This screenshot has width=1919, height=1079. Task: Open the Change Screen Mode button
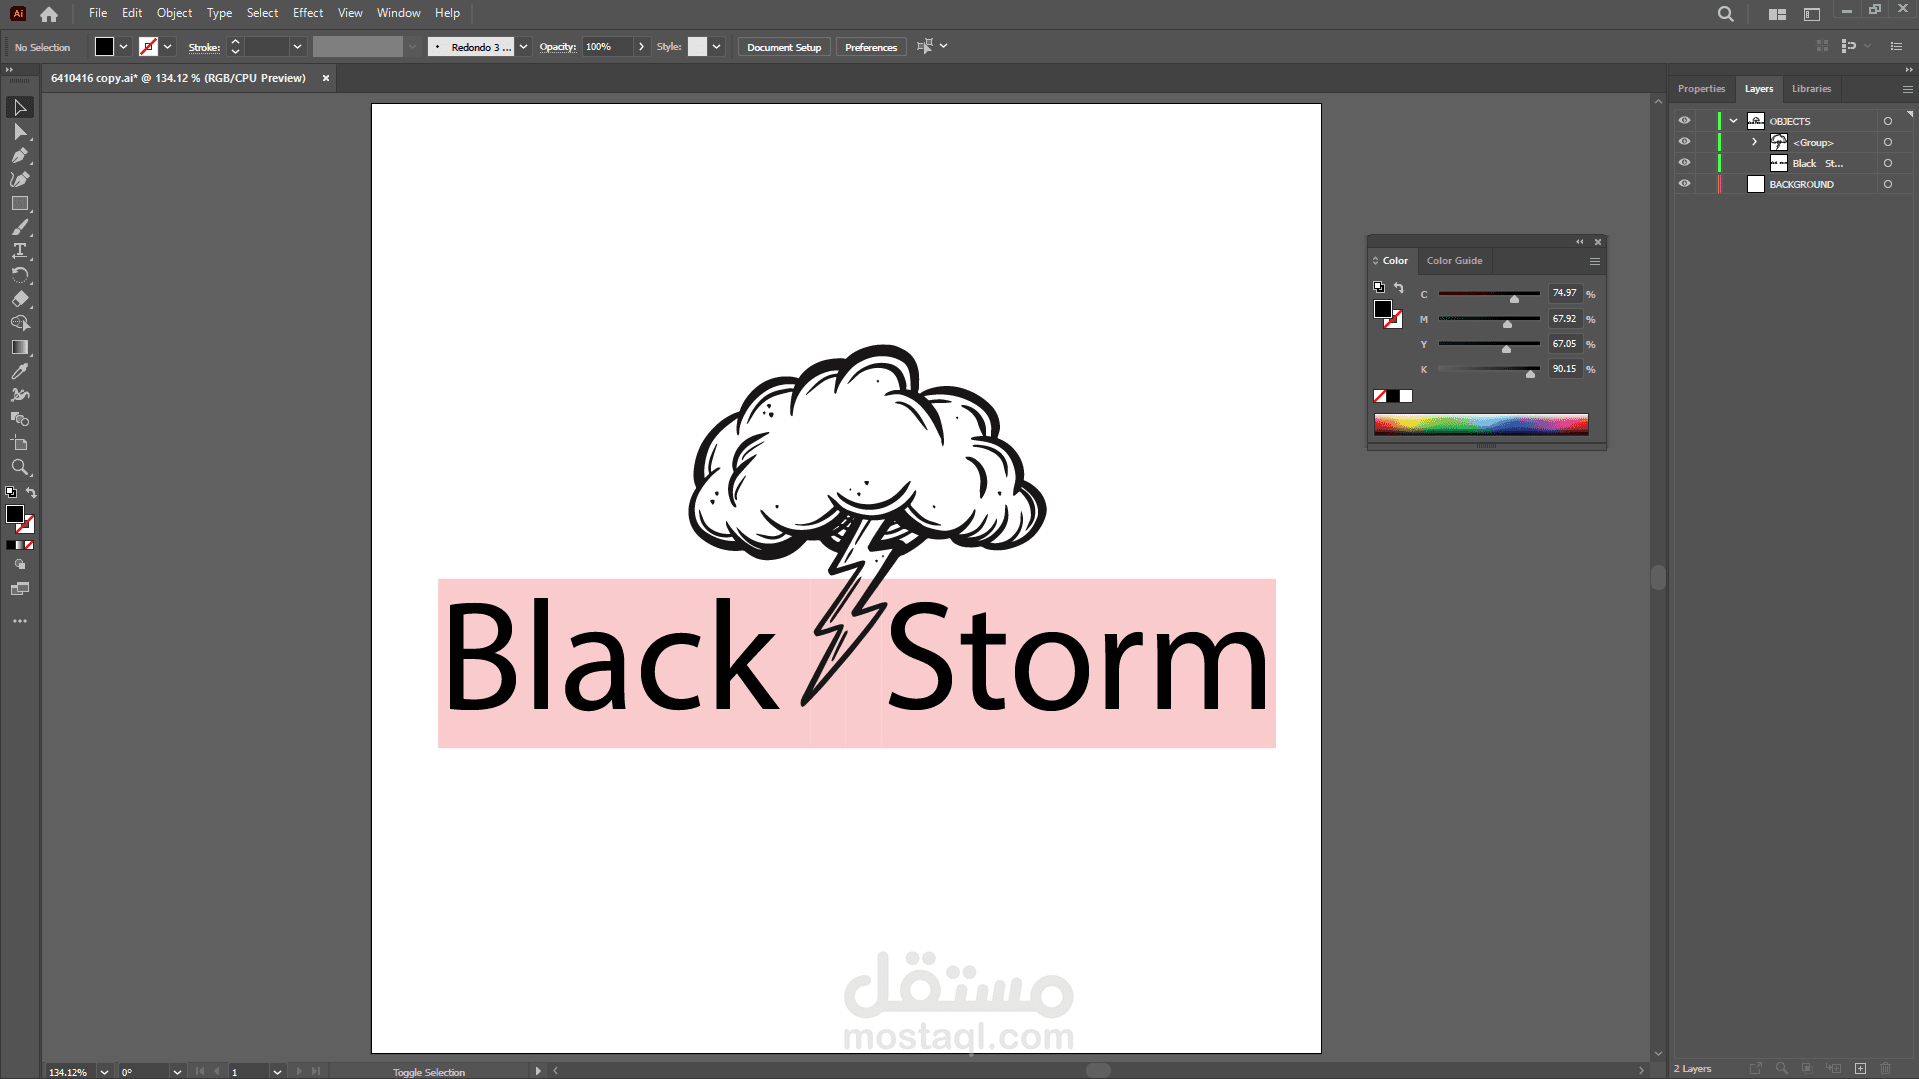(20, 589)
